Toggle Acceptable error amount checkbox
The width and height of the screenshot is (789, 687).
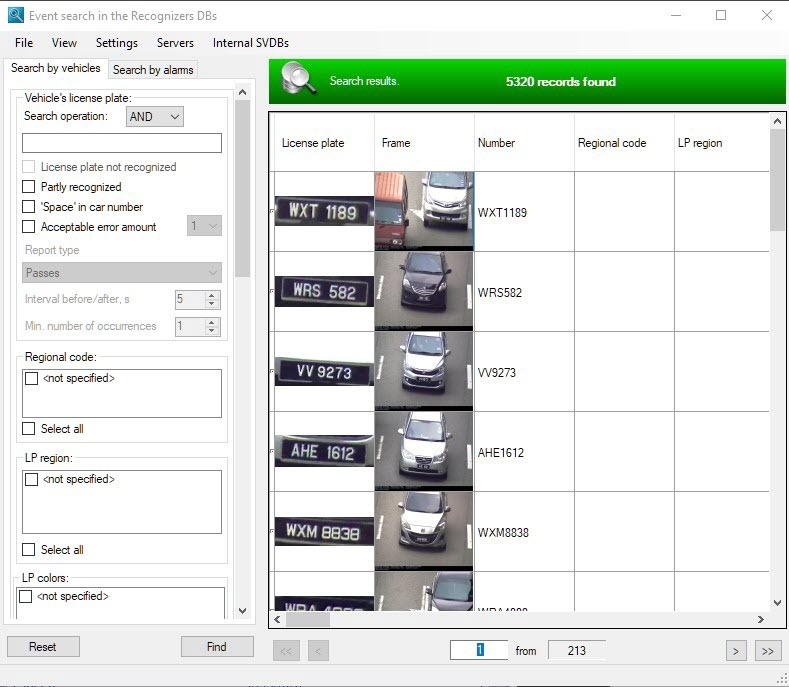click(x=29, y=227)
